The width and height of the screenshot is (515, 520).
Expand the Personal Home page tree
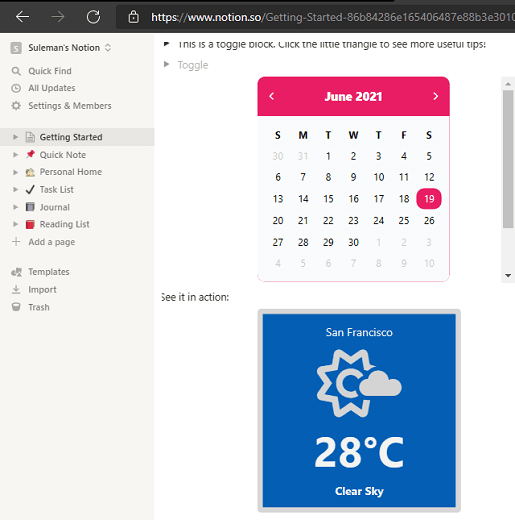(x=15, y=172)
